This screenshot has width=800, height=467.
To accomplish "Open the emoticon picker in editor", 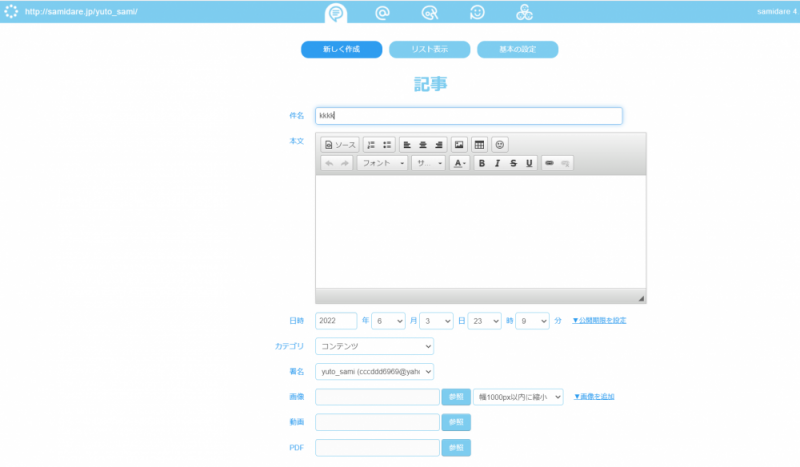I will [500, 145].
